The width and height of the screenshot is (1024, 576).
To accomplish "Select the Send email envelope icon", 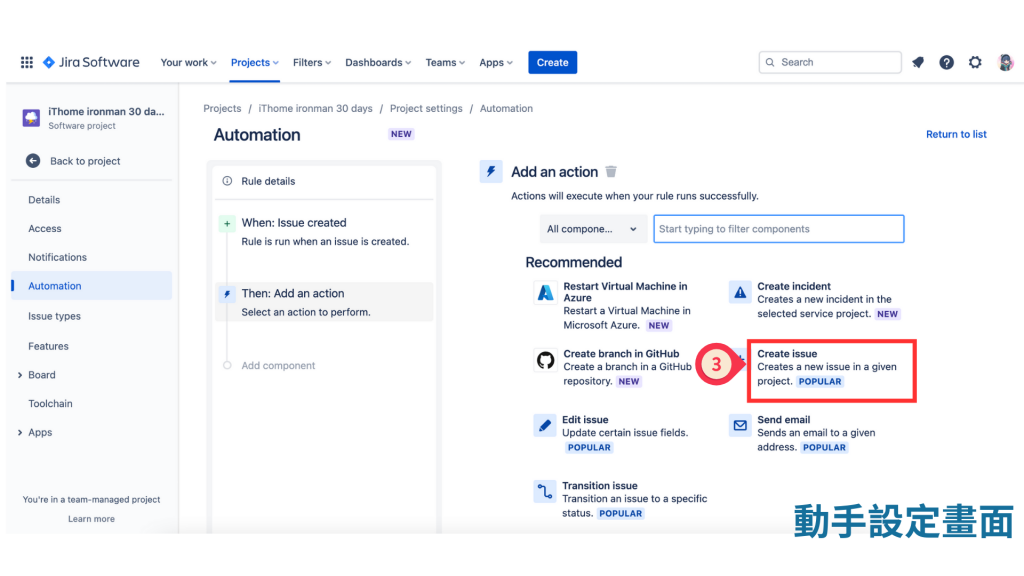I will pyautogui.click(x=739, y=425).
